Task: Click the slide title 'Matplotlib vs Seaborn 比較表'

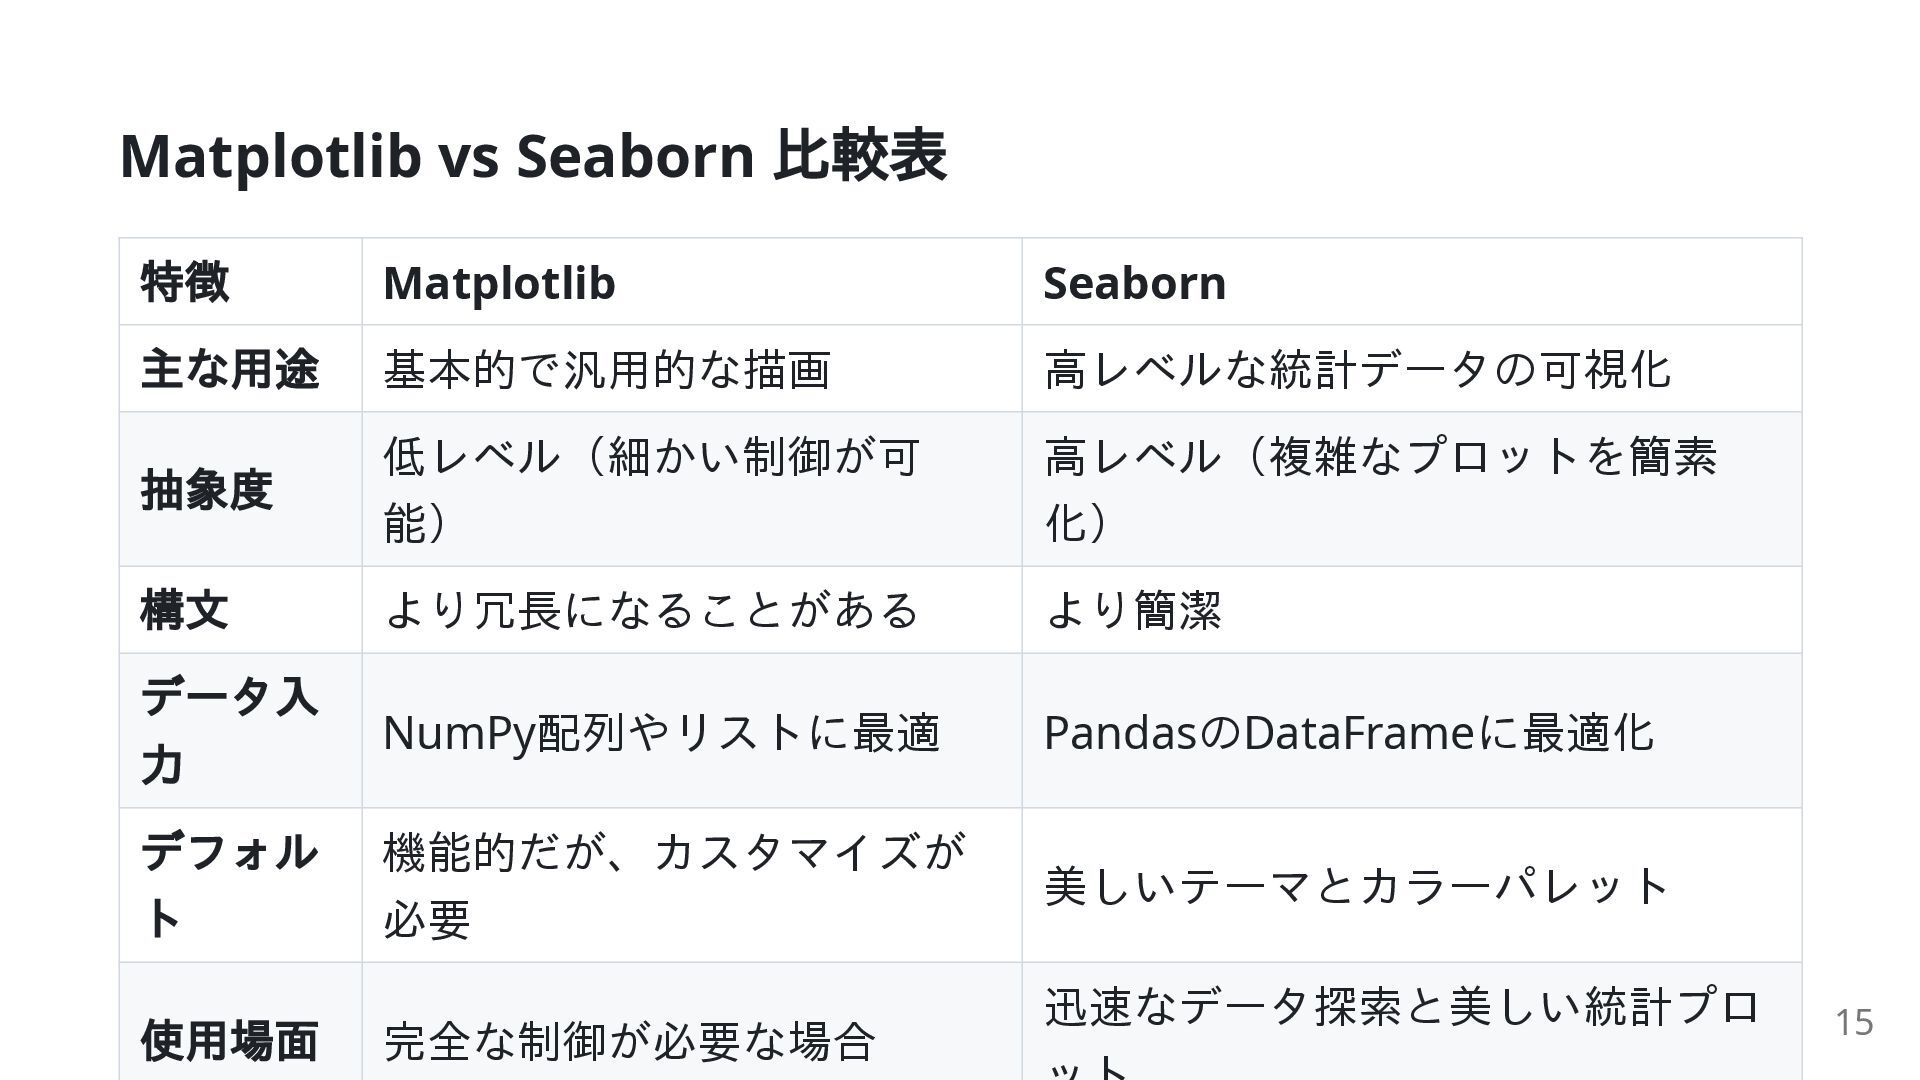Action: pyautogui.click(x=532, y=156)
